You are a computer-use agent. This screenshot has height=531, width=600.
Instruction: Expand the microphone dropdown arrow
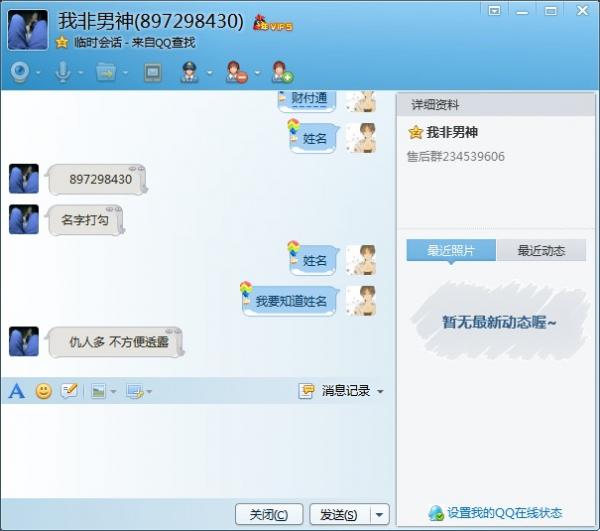click(x=80, y=72)
